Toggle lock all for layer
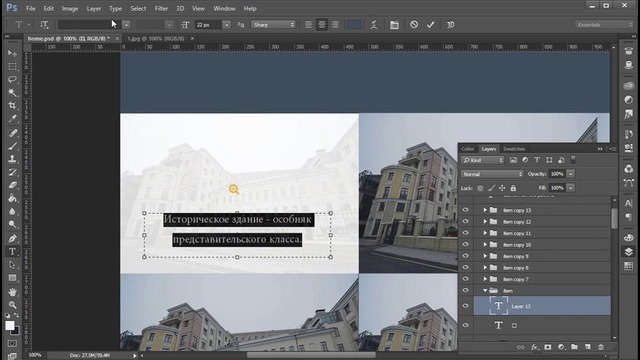Viewport: 640px width, 360px height. 513,188
